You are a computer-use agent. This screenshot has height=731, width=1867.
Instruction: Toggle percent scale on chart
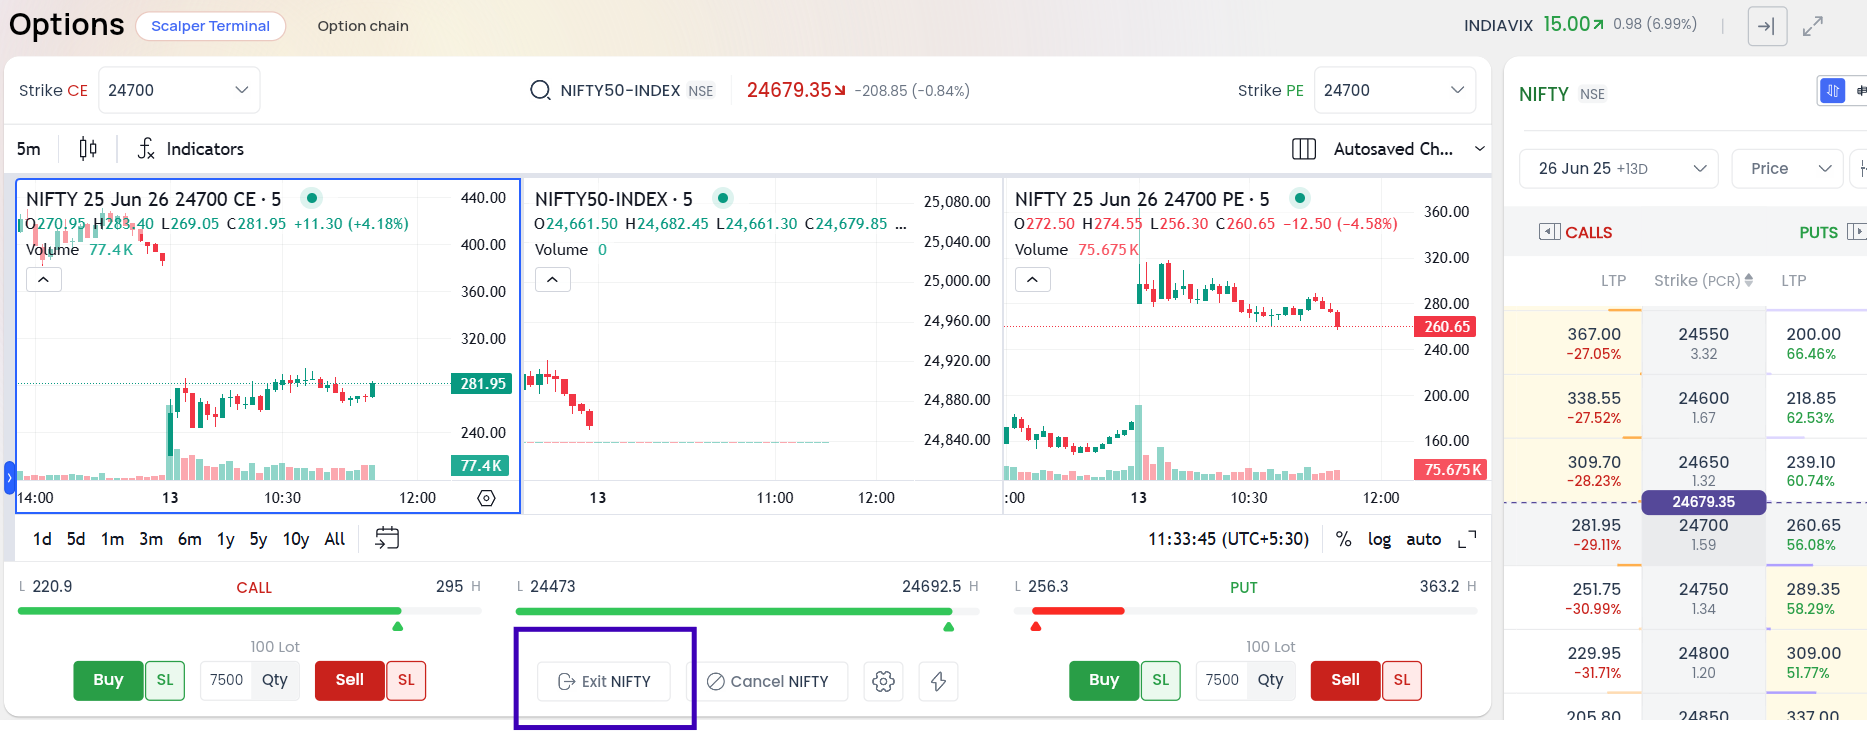[x=1344, y=539]
